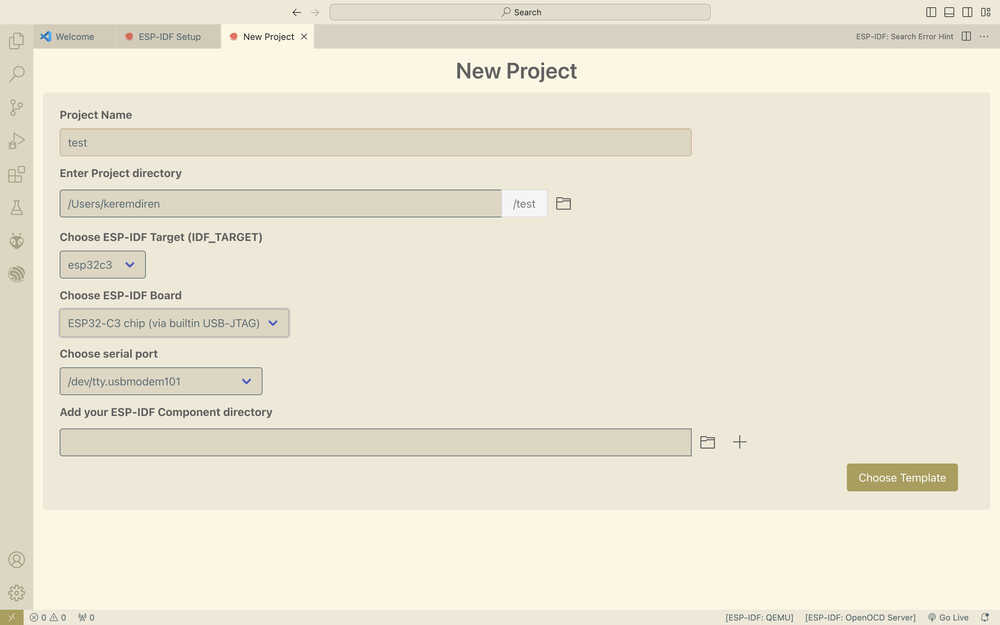The image size is (1000, 625).
Task: Open Source Control view
Action: click(16, 107)
